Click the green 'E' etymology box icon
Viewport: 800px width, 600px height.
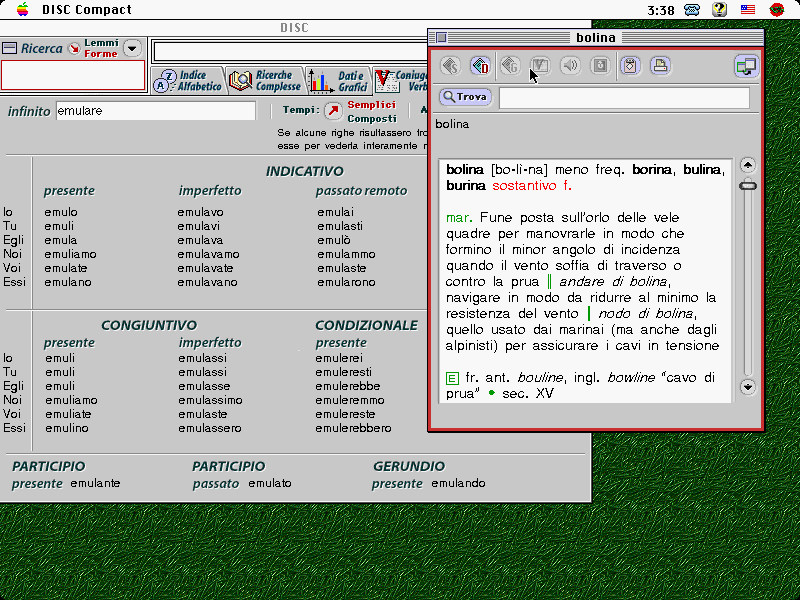pos(452,378)
